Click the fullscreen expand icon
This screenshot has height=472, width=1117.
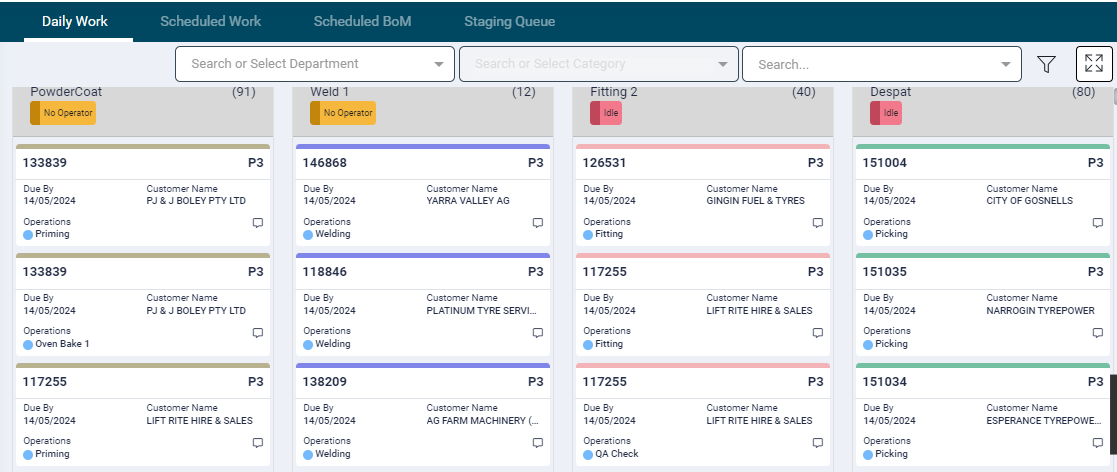(1094, 64)
